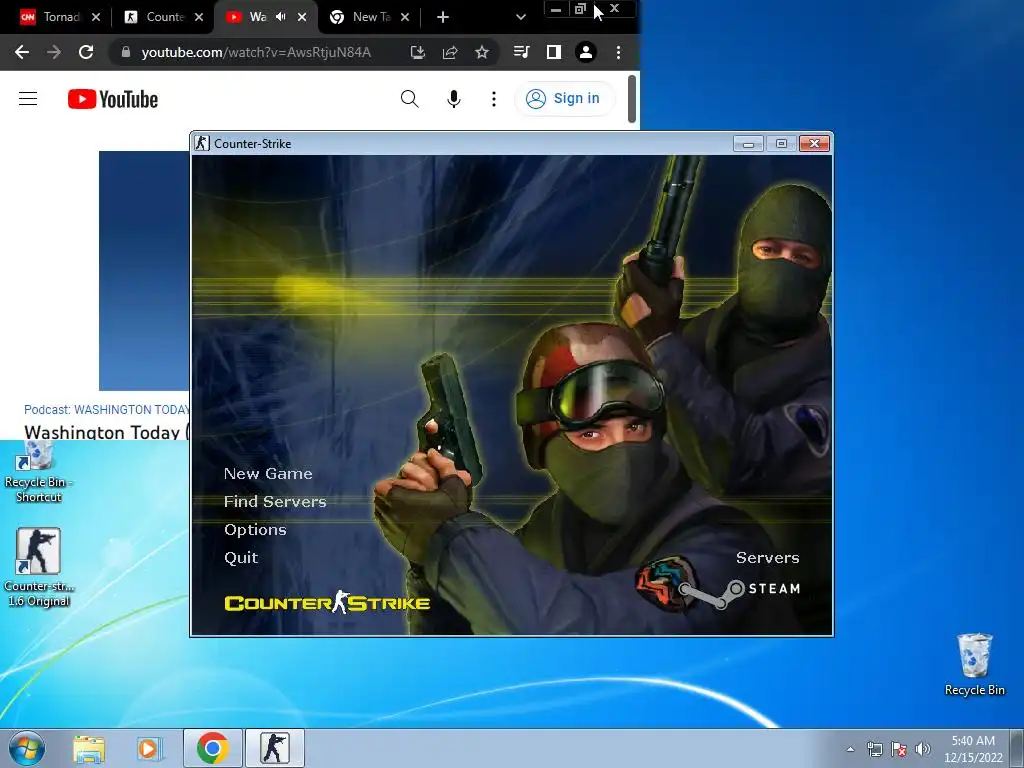Open YouTube search

409,99
